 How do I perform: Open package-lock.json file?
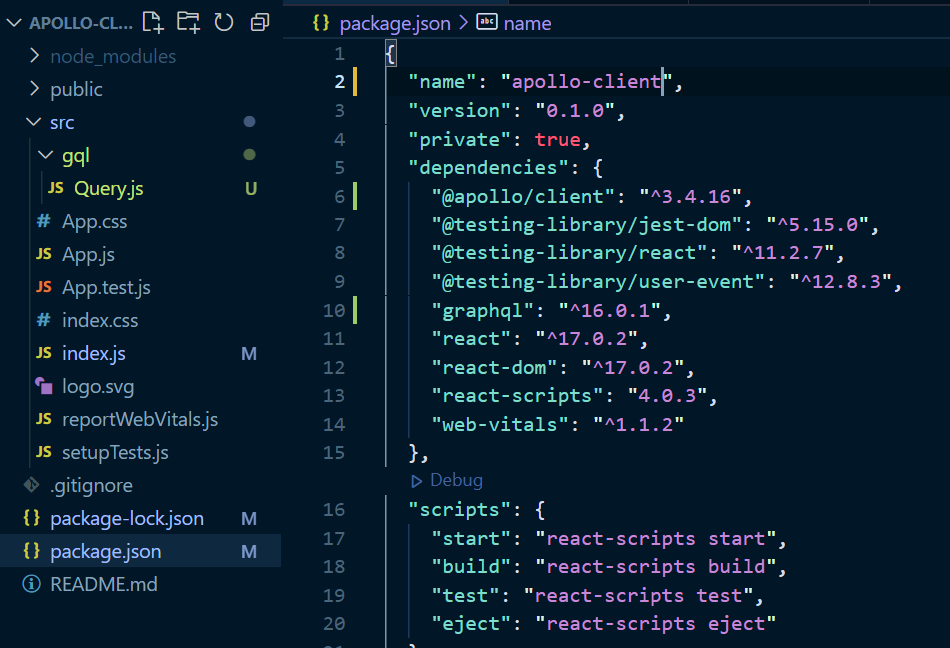(127, 518)
